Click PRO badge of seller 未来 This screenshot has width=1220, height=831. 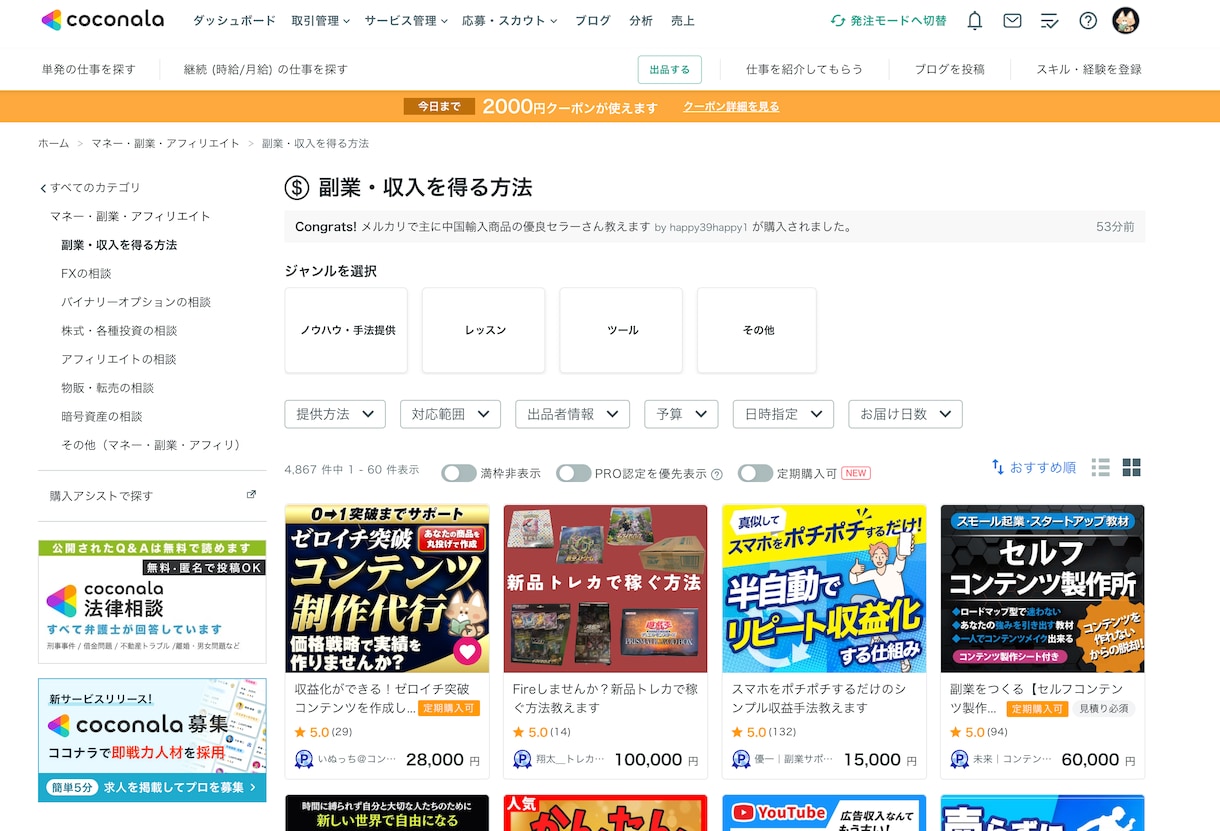click(x=960, y=760)
